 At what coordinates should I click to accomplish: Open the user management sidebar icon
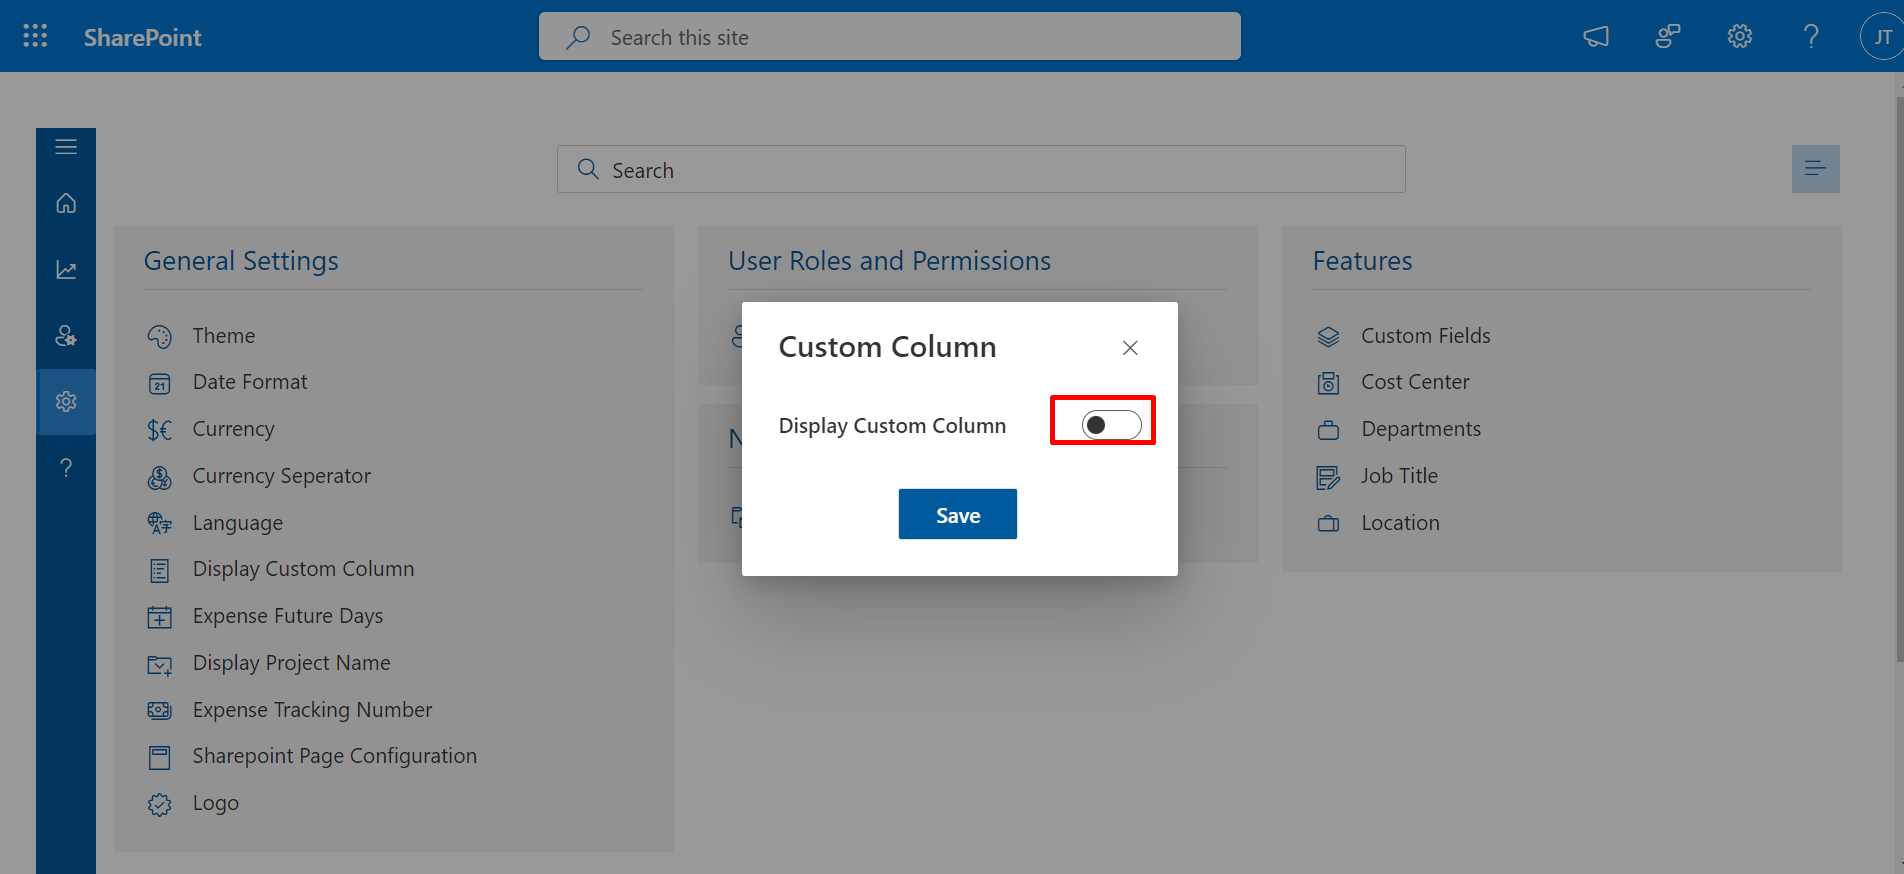pyautogui.click(x=66, y=336)
